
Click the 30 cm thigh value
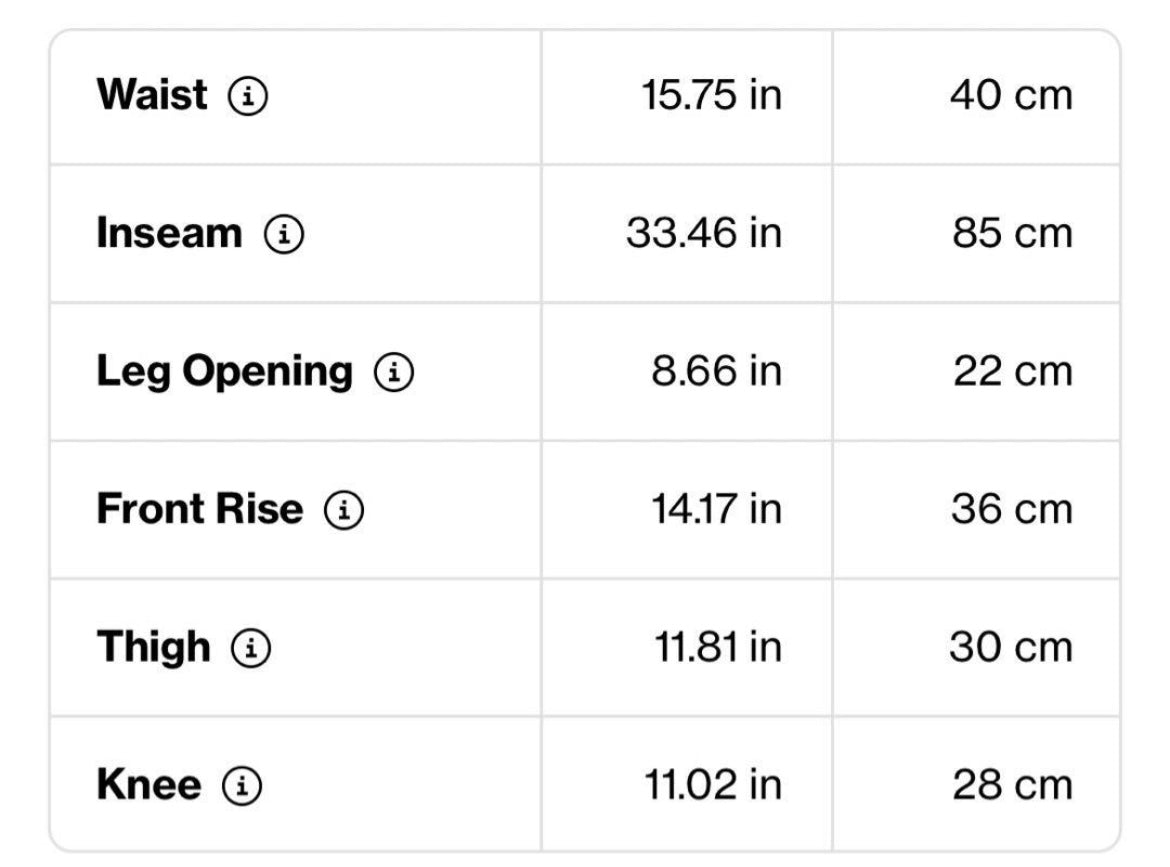1011,648
